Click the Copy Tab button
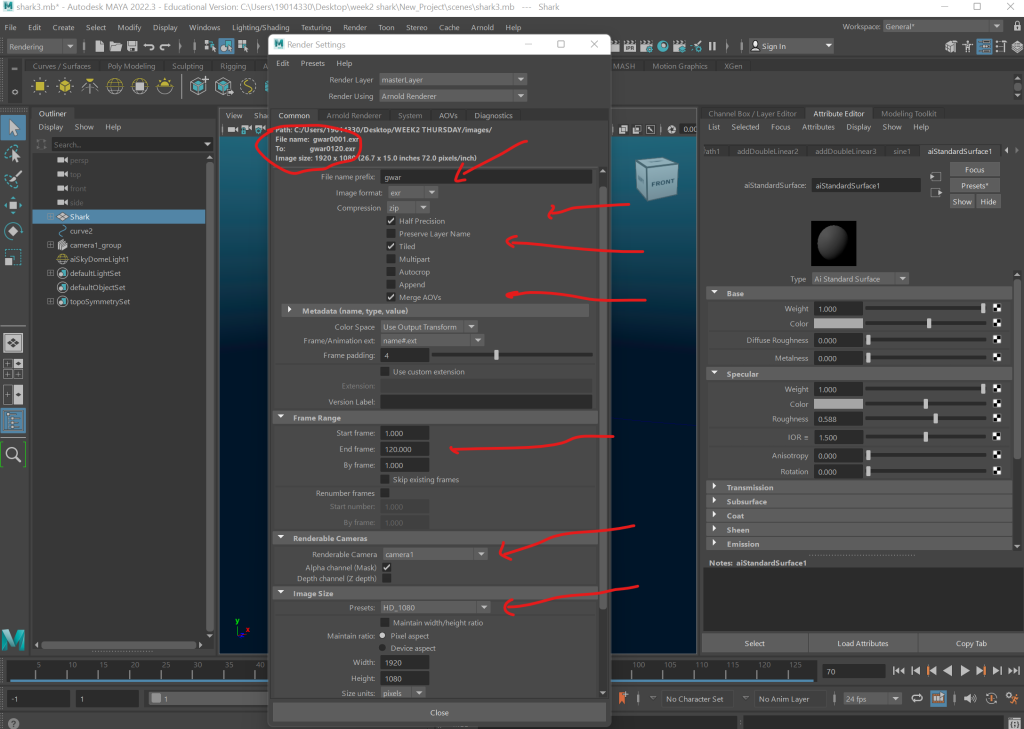 coord(970,643)
